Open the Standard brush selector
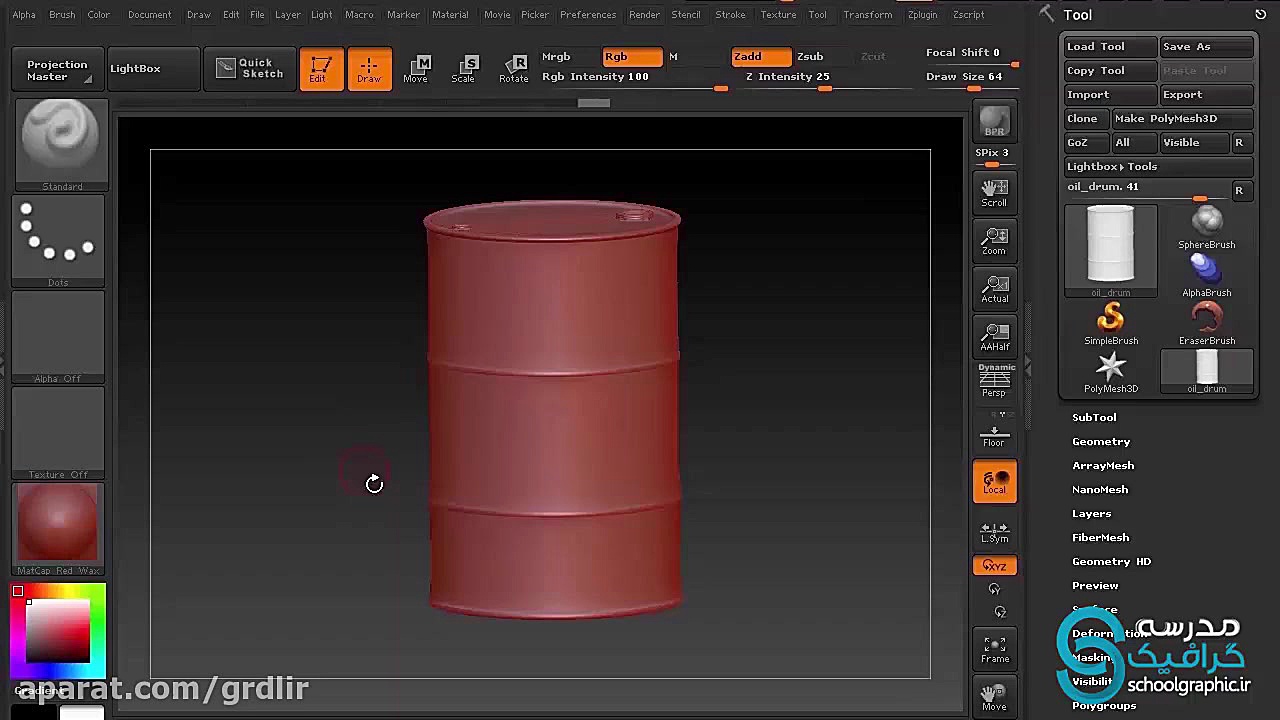The height and width of the screenshot is (720, 1280). [x=61, y=145]
